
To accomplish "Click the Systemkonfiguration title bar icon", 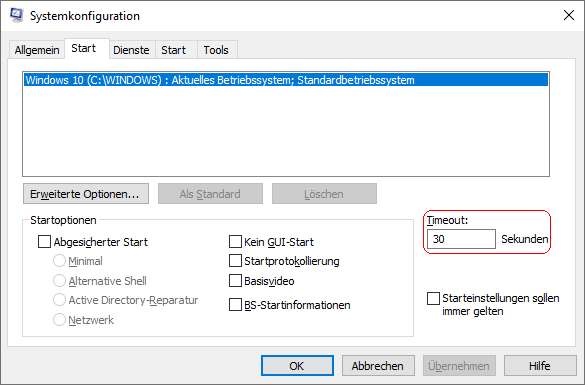I will point(16,15).
